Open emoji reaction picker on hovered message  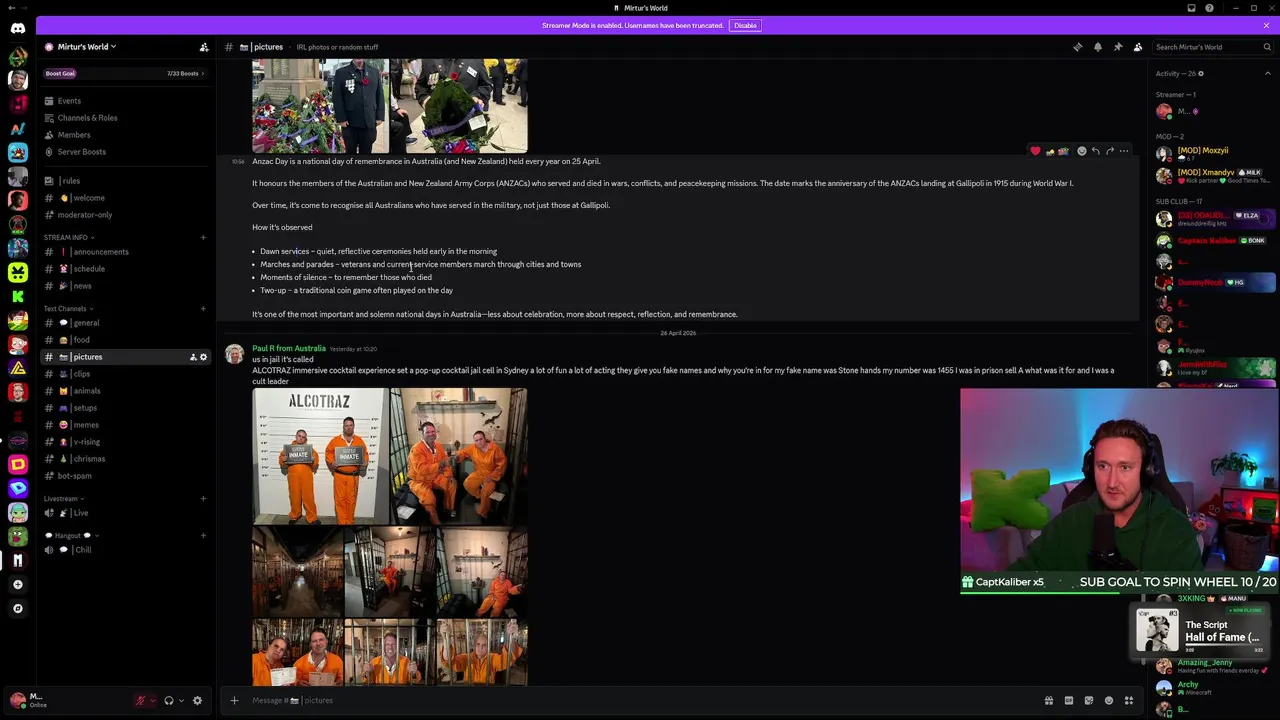pos(1081,151)
